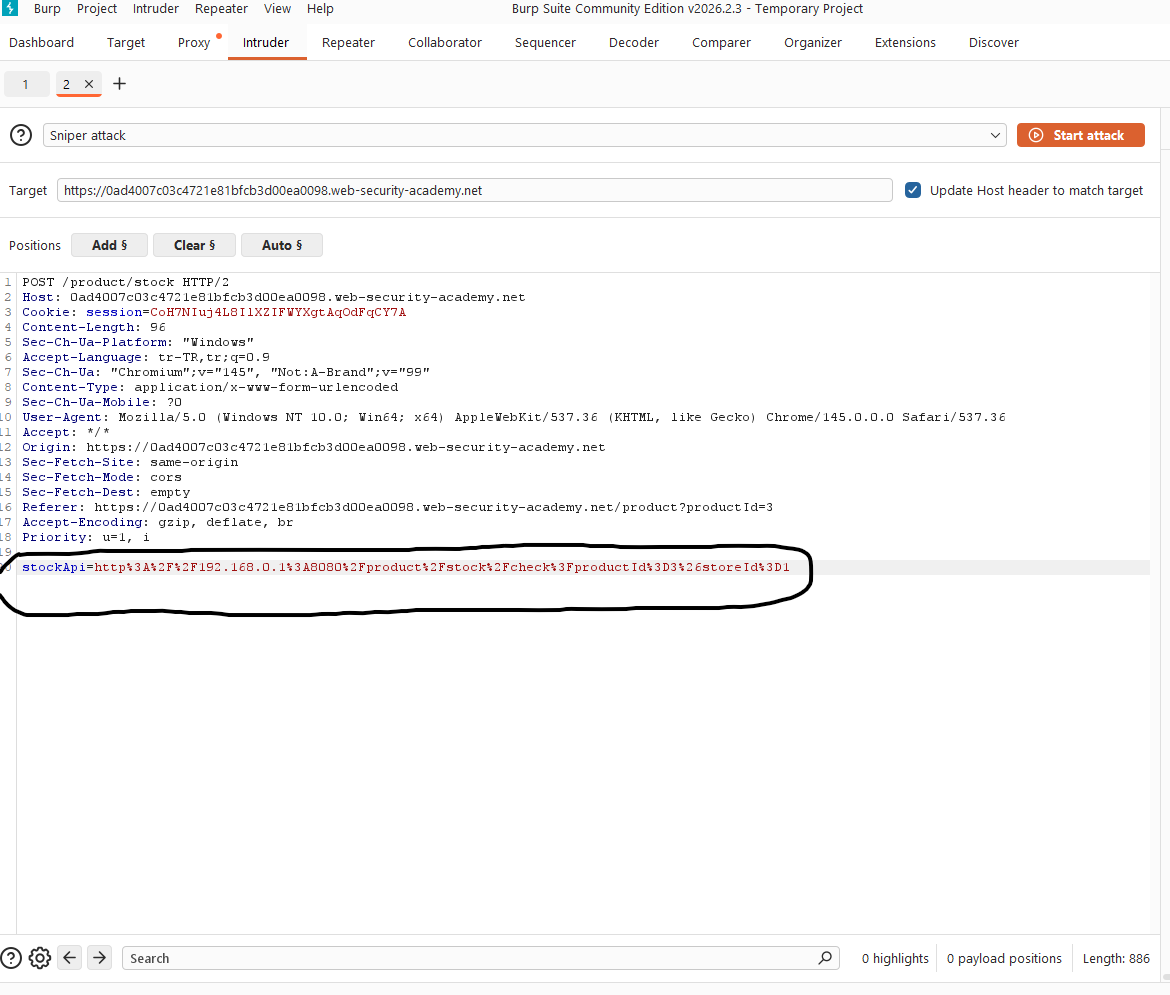Screen dimensions: 1170x995
Task: Open editor settings gear icon
Action: tap(40, 958)
